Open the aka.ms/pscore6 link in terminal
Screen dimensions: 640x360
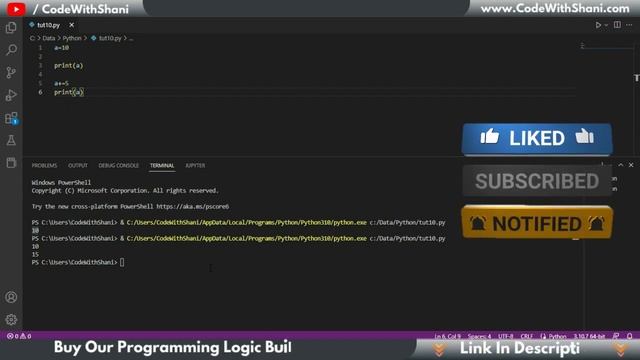click(x=192, y=207)
